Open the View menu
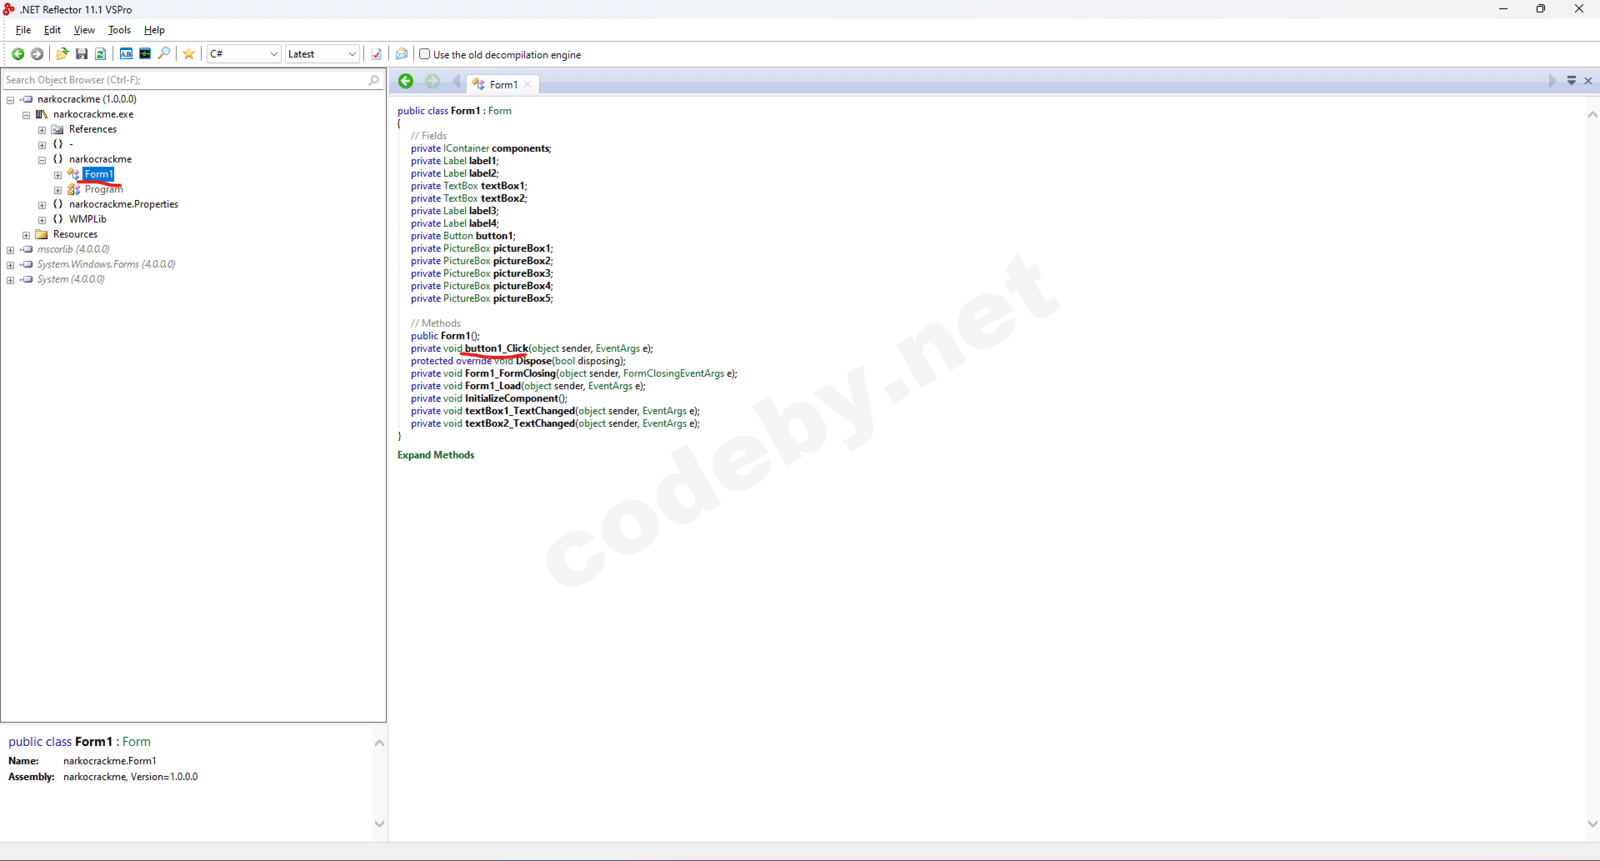Screen dimensions: 1600x861 84,30
